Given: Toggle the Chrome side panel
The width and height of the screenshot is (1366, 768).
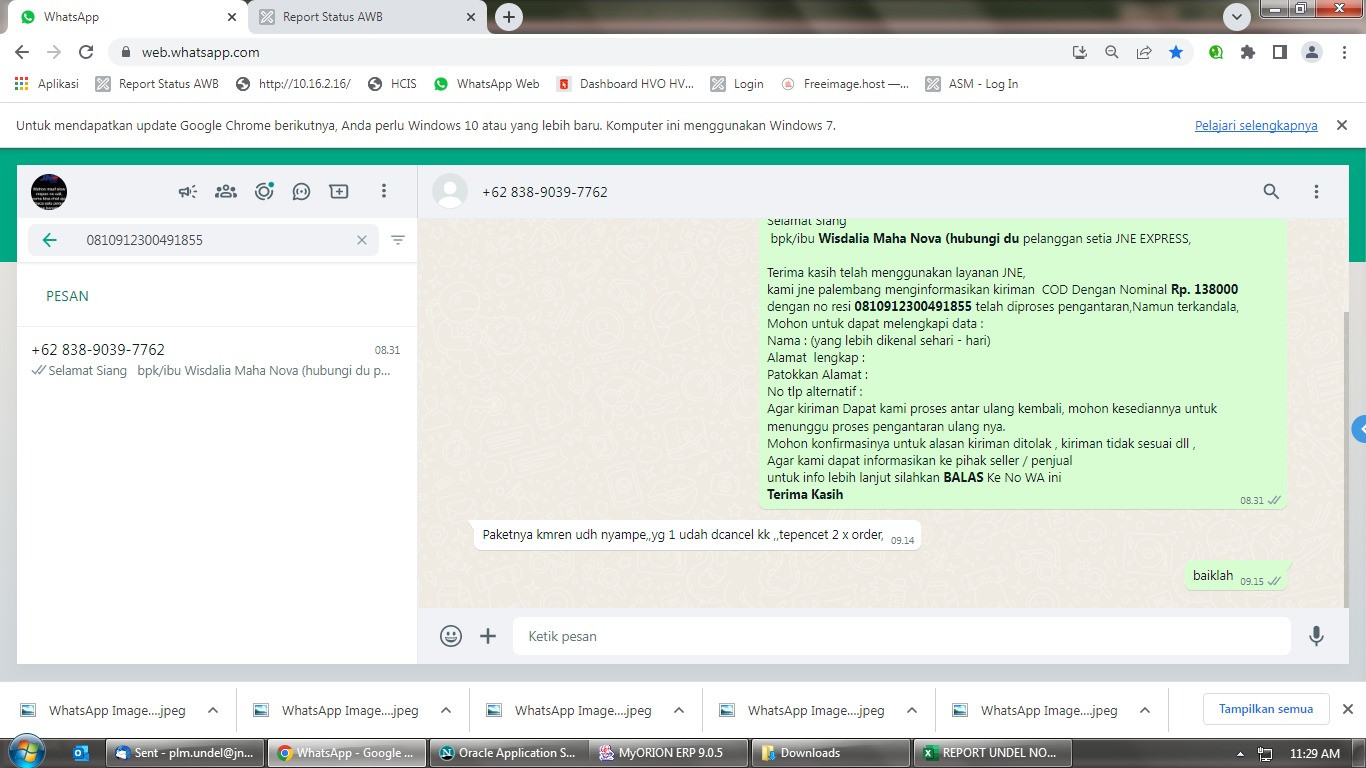Looking at the screenshot, I should pyautogui.click(x=1279, y=52).
